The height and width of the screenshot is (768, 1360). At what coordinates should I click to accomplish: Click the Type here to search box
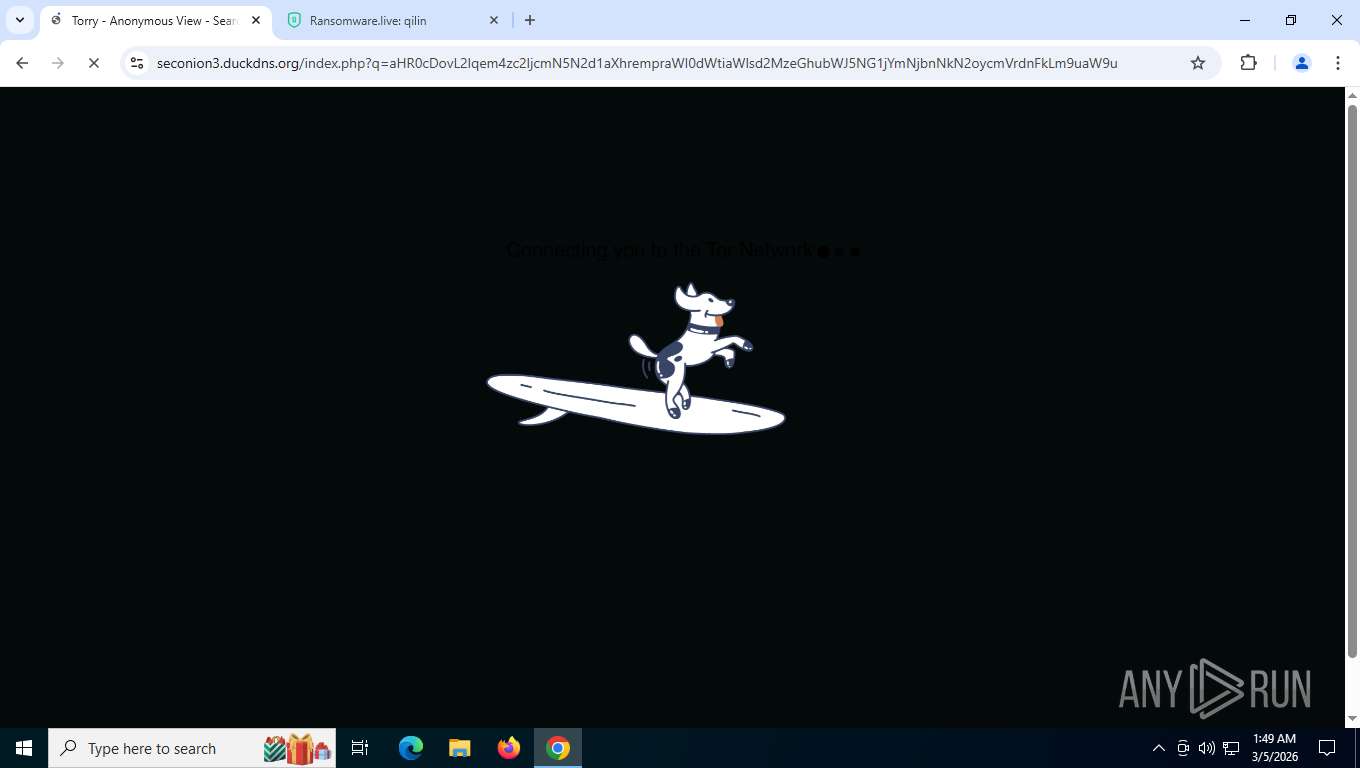click(x=192, y=748)
